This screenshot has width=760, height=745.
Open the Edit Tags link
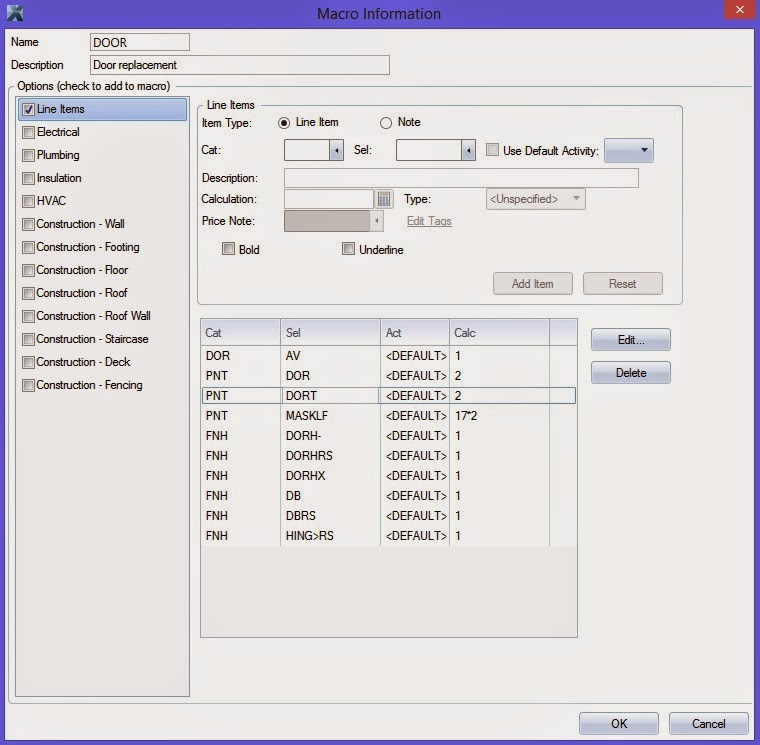pyautogui.click(x=429, y=221)
